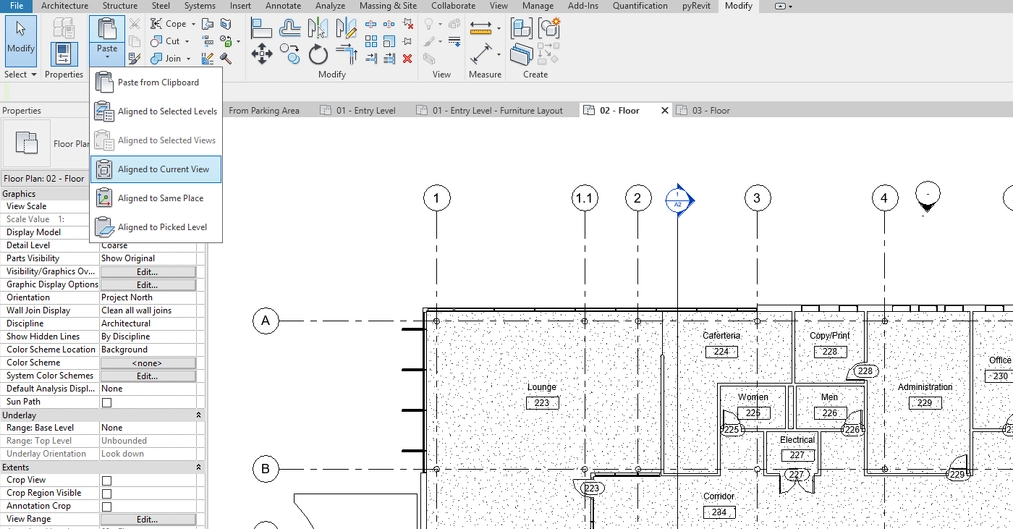1013x529 pixels.
Task: Select the blue section marker head
Action: [680, 200]
